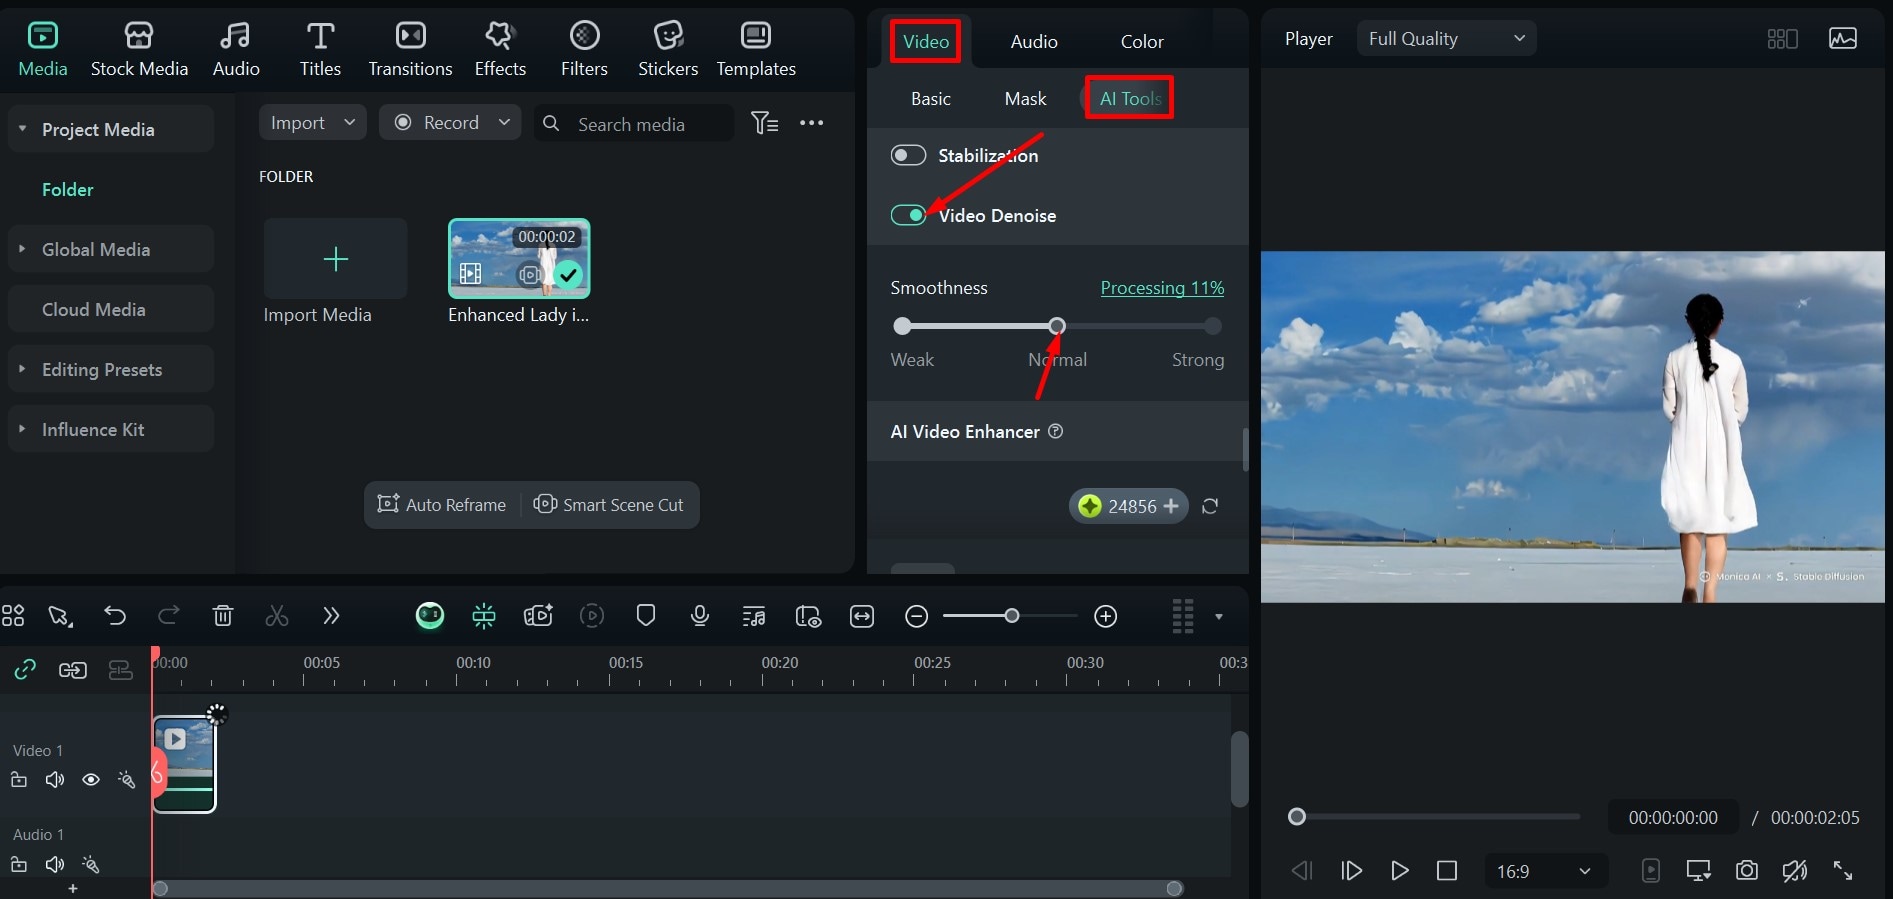Toggle the Stabilization switch on
Screen dimensions: 1893x899
(908, 155)
